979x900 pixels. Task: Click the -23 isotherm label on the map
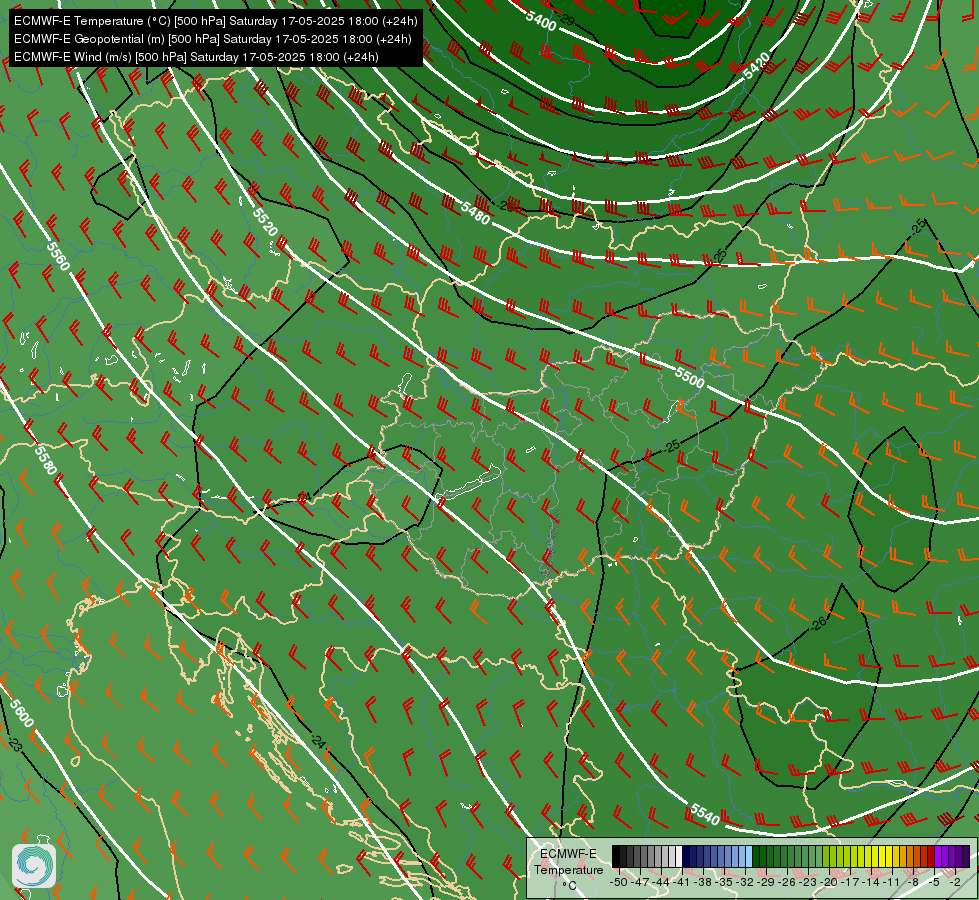pyautogui.click(x=14, y=744)
